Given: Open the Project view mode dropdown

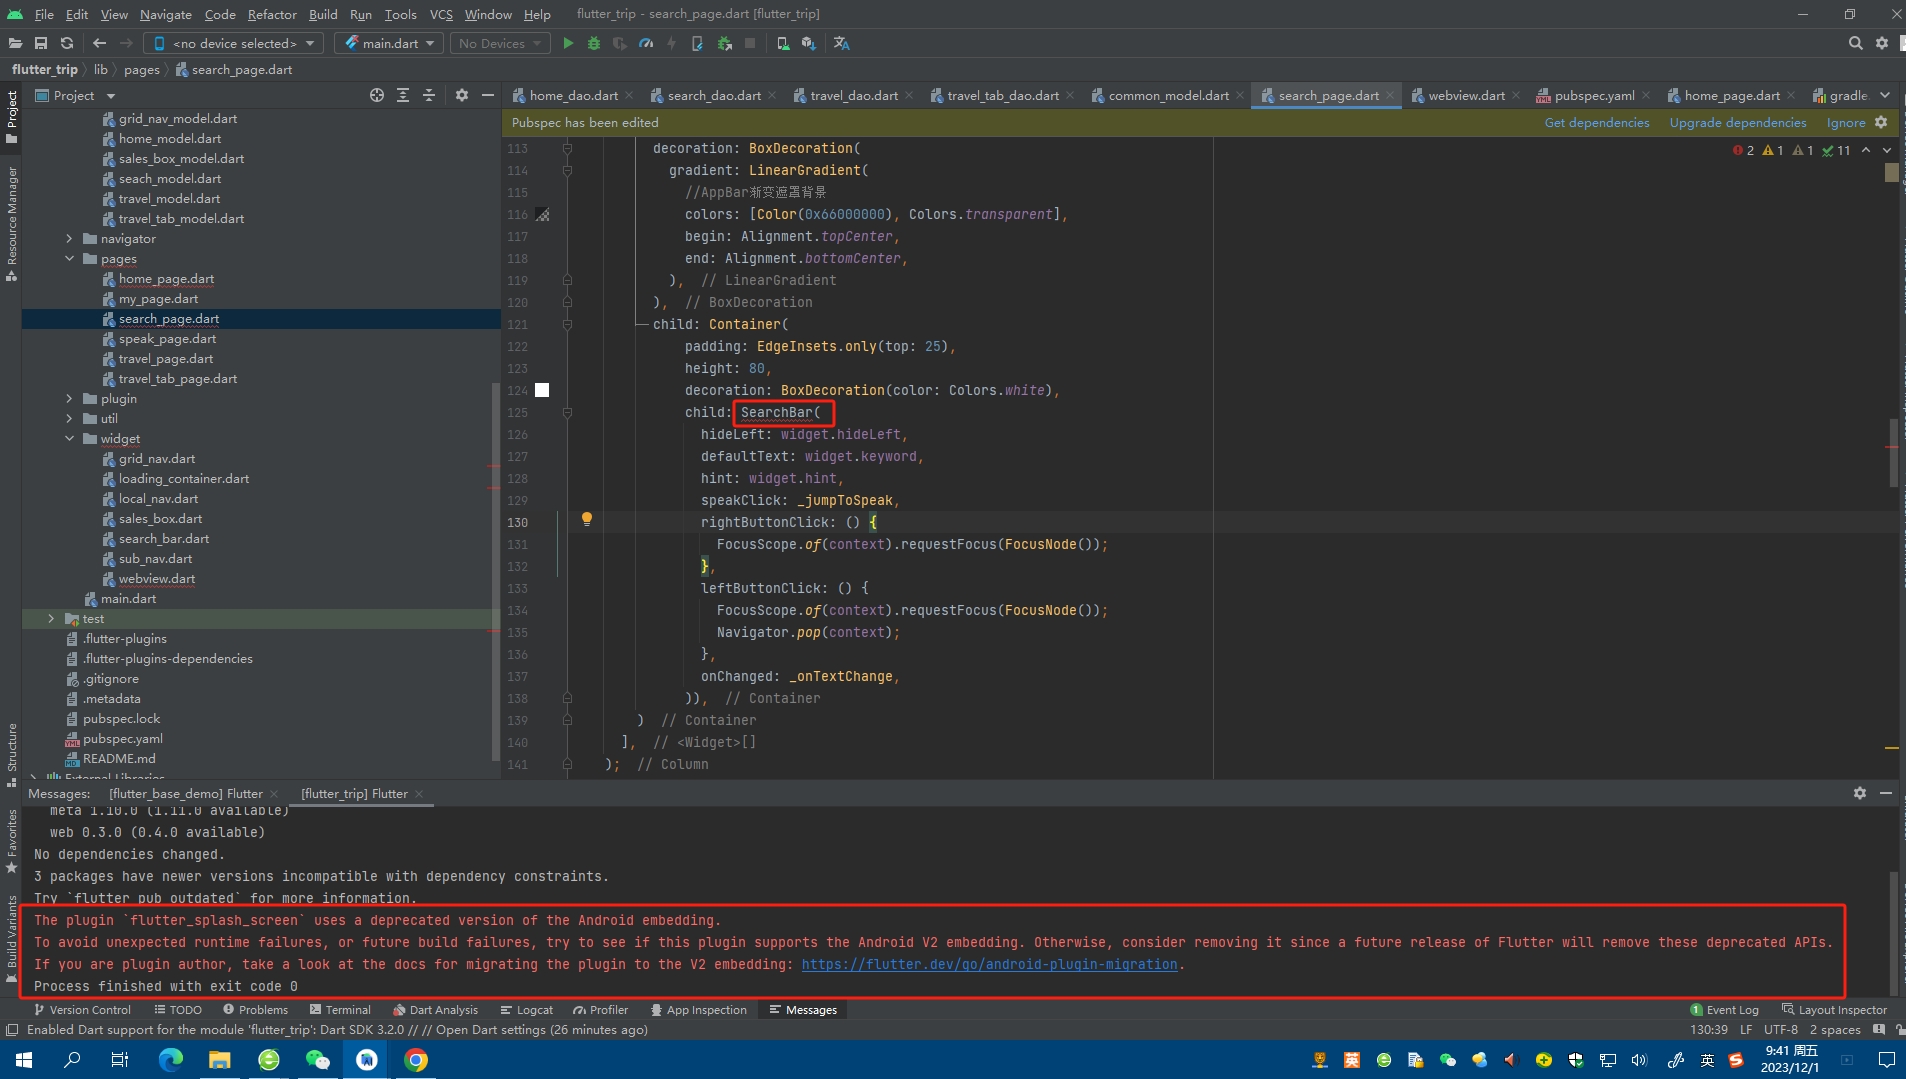Looking at the screenshot, I should pos(76,95).
